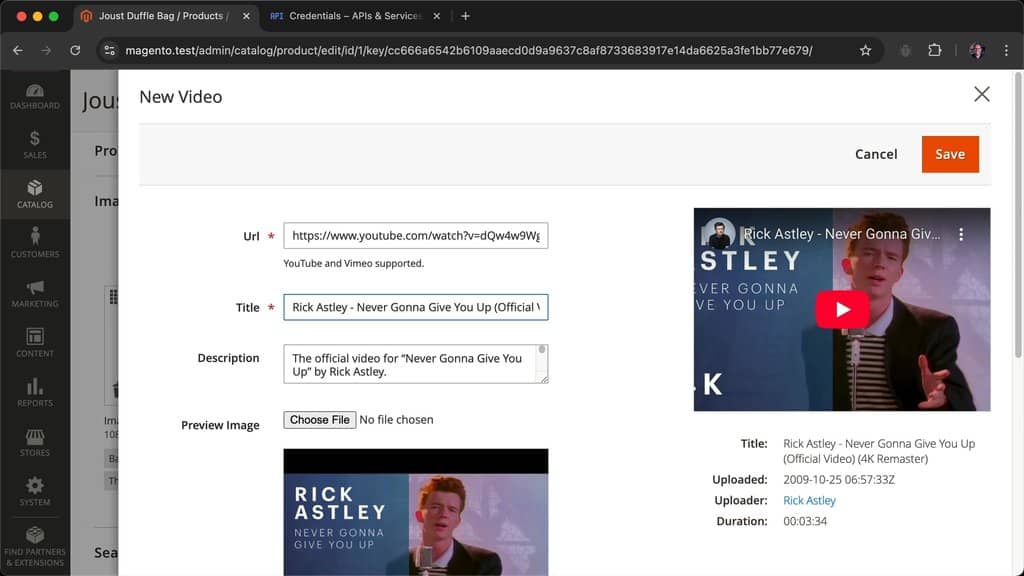Click the Rick Astley preview image thumbnail

click(x=415, y=512)
